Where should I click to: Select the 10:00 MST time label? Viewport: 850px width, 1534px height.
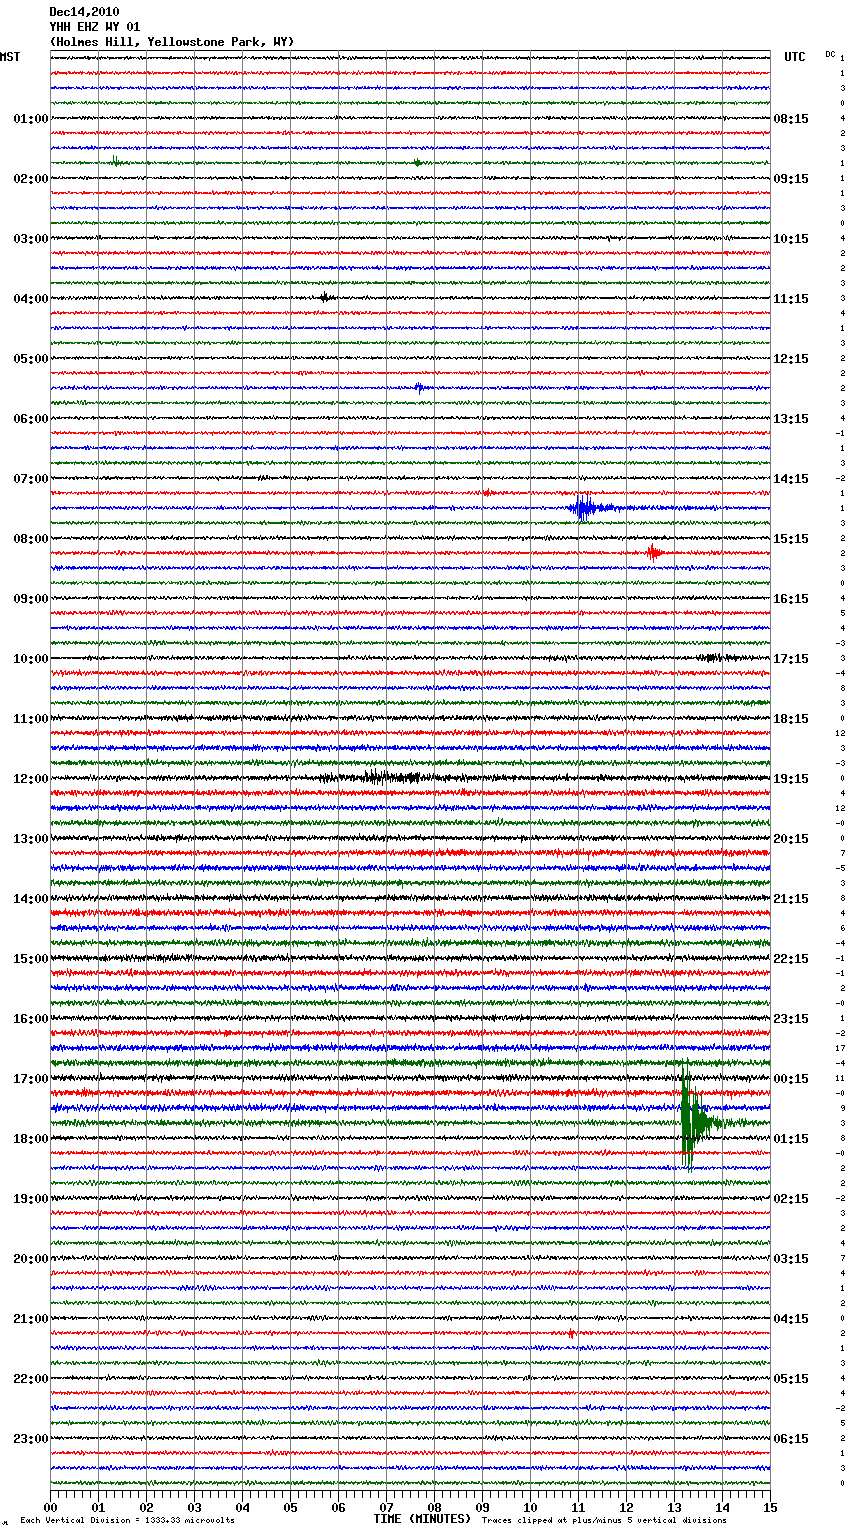pyautogui.click(x=31, y=659)
